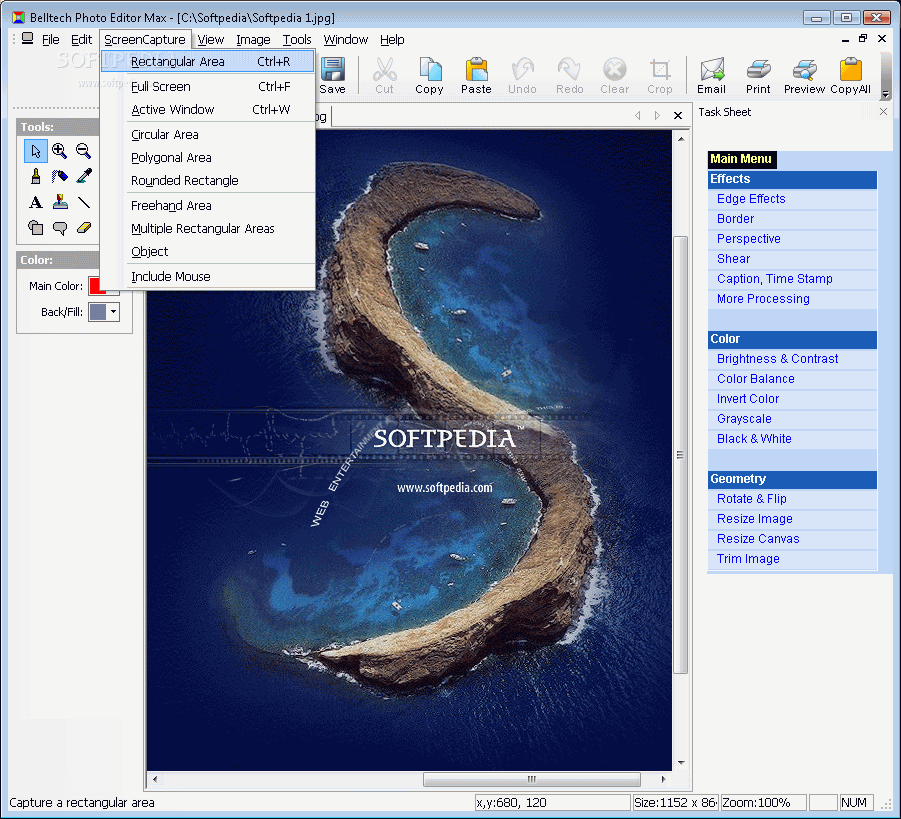This screenshot has height=819, width=901.
Task: Open the View menu
Action: pos(211,40)
